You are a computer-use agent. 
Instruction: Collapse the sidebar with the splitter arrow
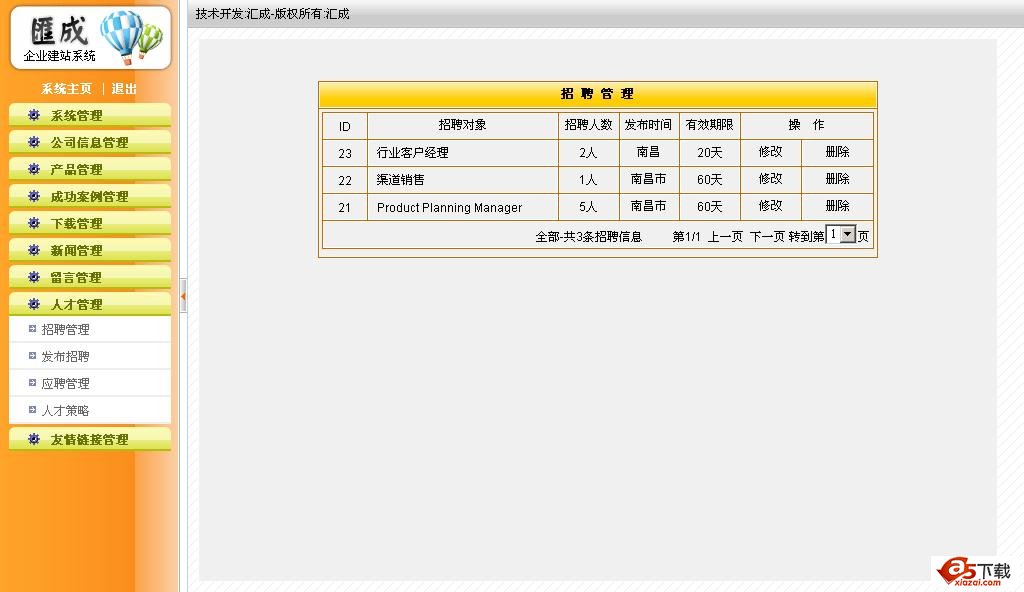point(183,296)
